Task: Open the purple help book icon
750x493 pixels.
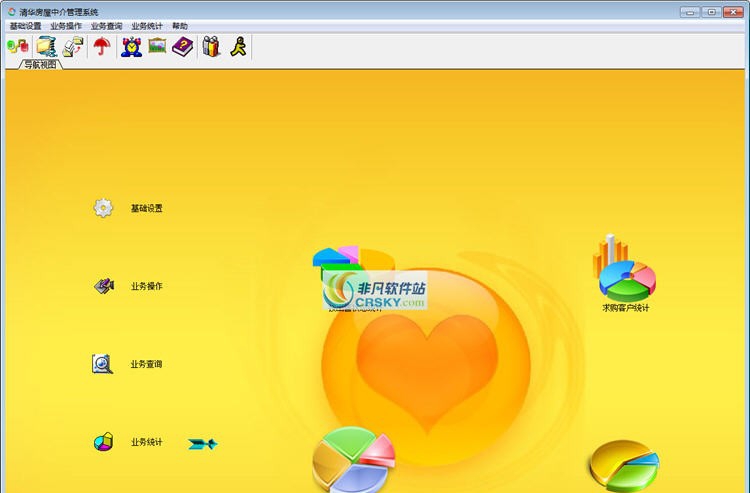Action: point(183,47)
